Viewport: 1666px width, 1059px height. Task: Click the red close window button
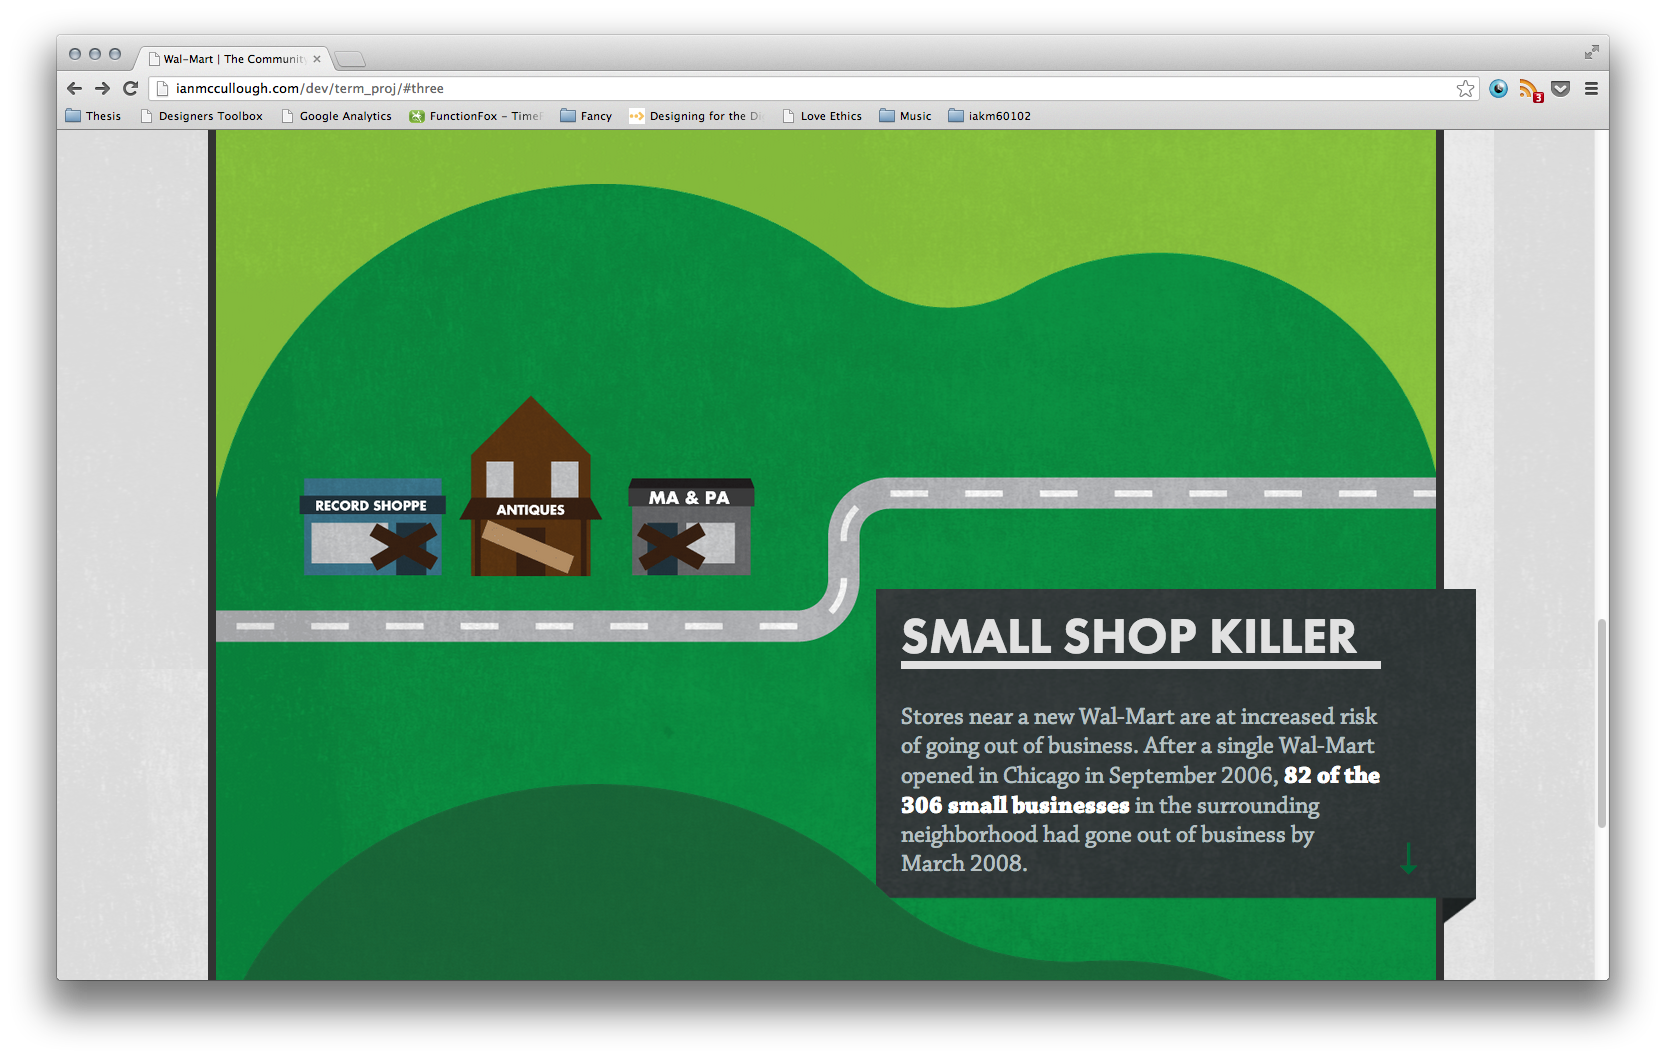(x=75, y=54)
